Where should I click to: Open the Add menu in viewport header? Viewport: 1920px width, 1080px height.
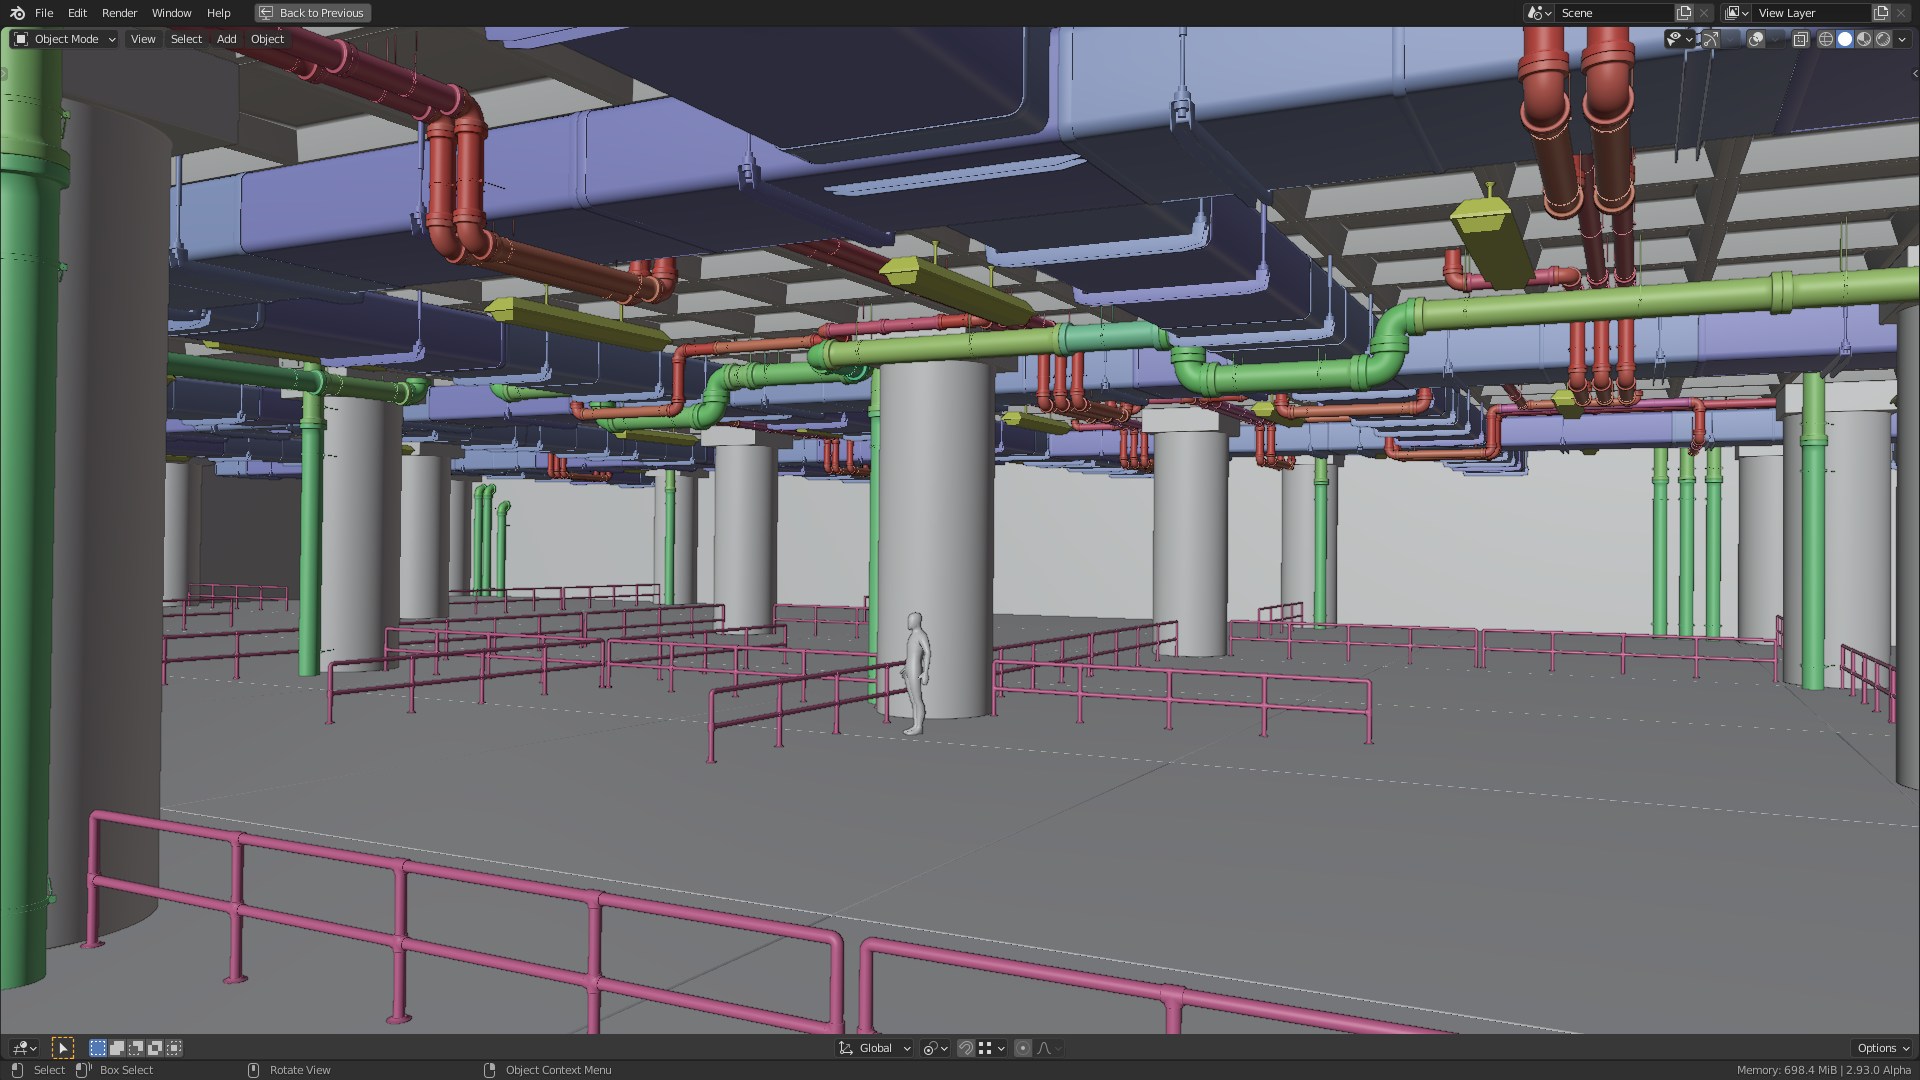(x=226, y=39)
